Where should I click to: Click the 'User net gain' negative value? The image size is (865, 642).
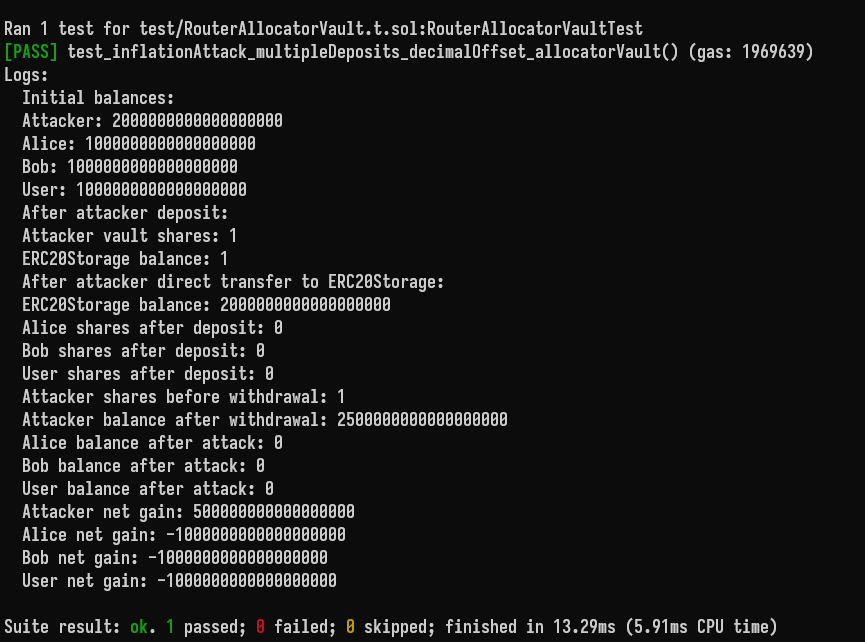(247, 581)
